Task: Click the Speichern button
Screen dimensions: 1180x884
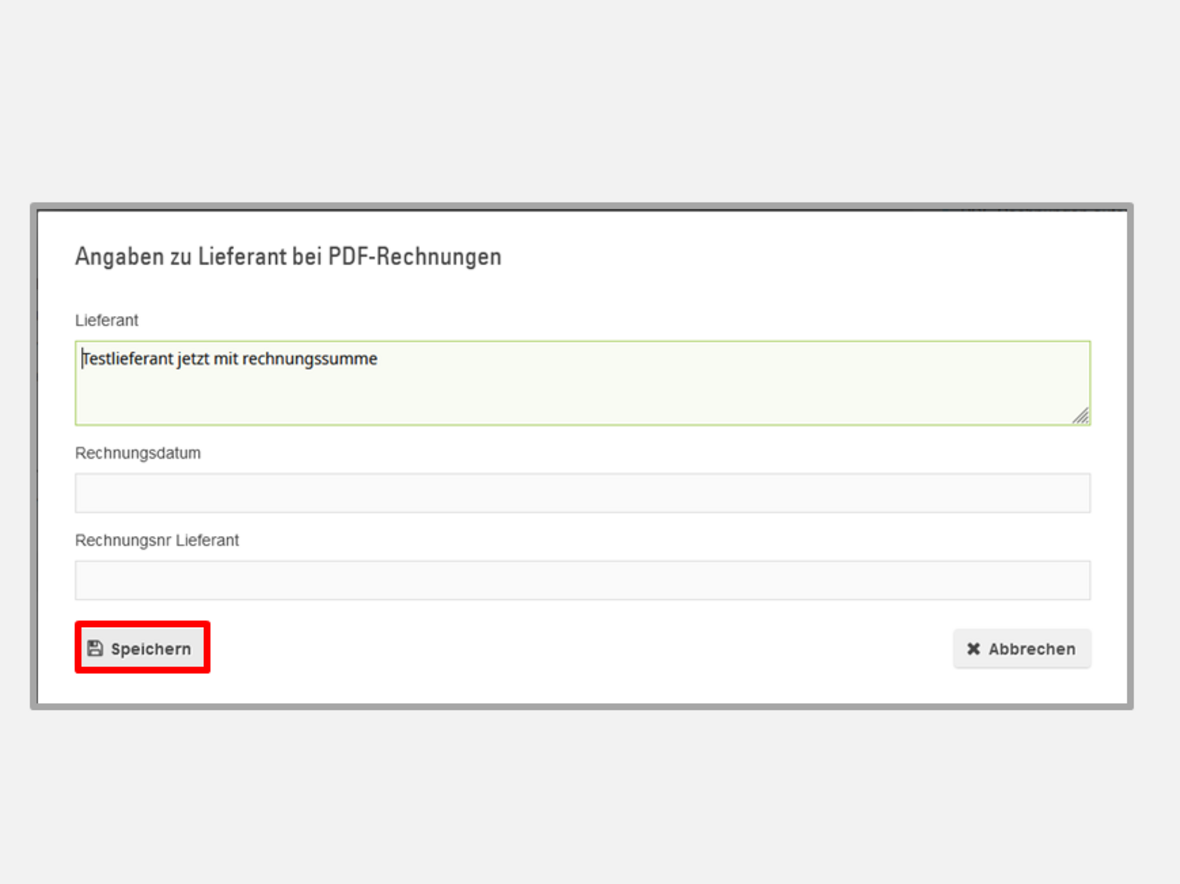Action: (x=142, y=648)
